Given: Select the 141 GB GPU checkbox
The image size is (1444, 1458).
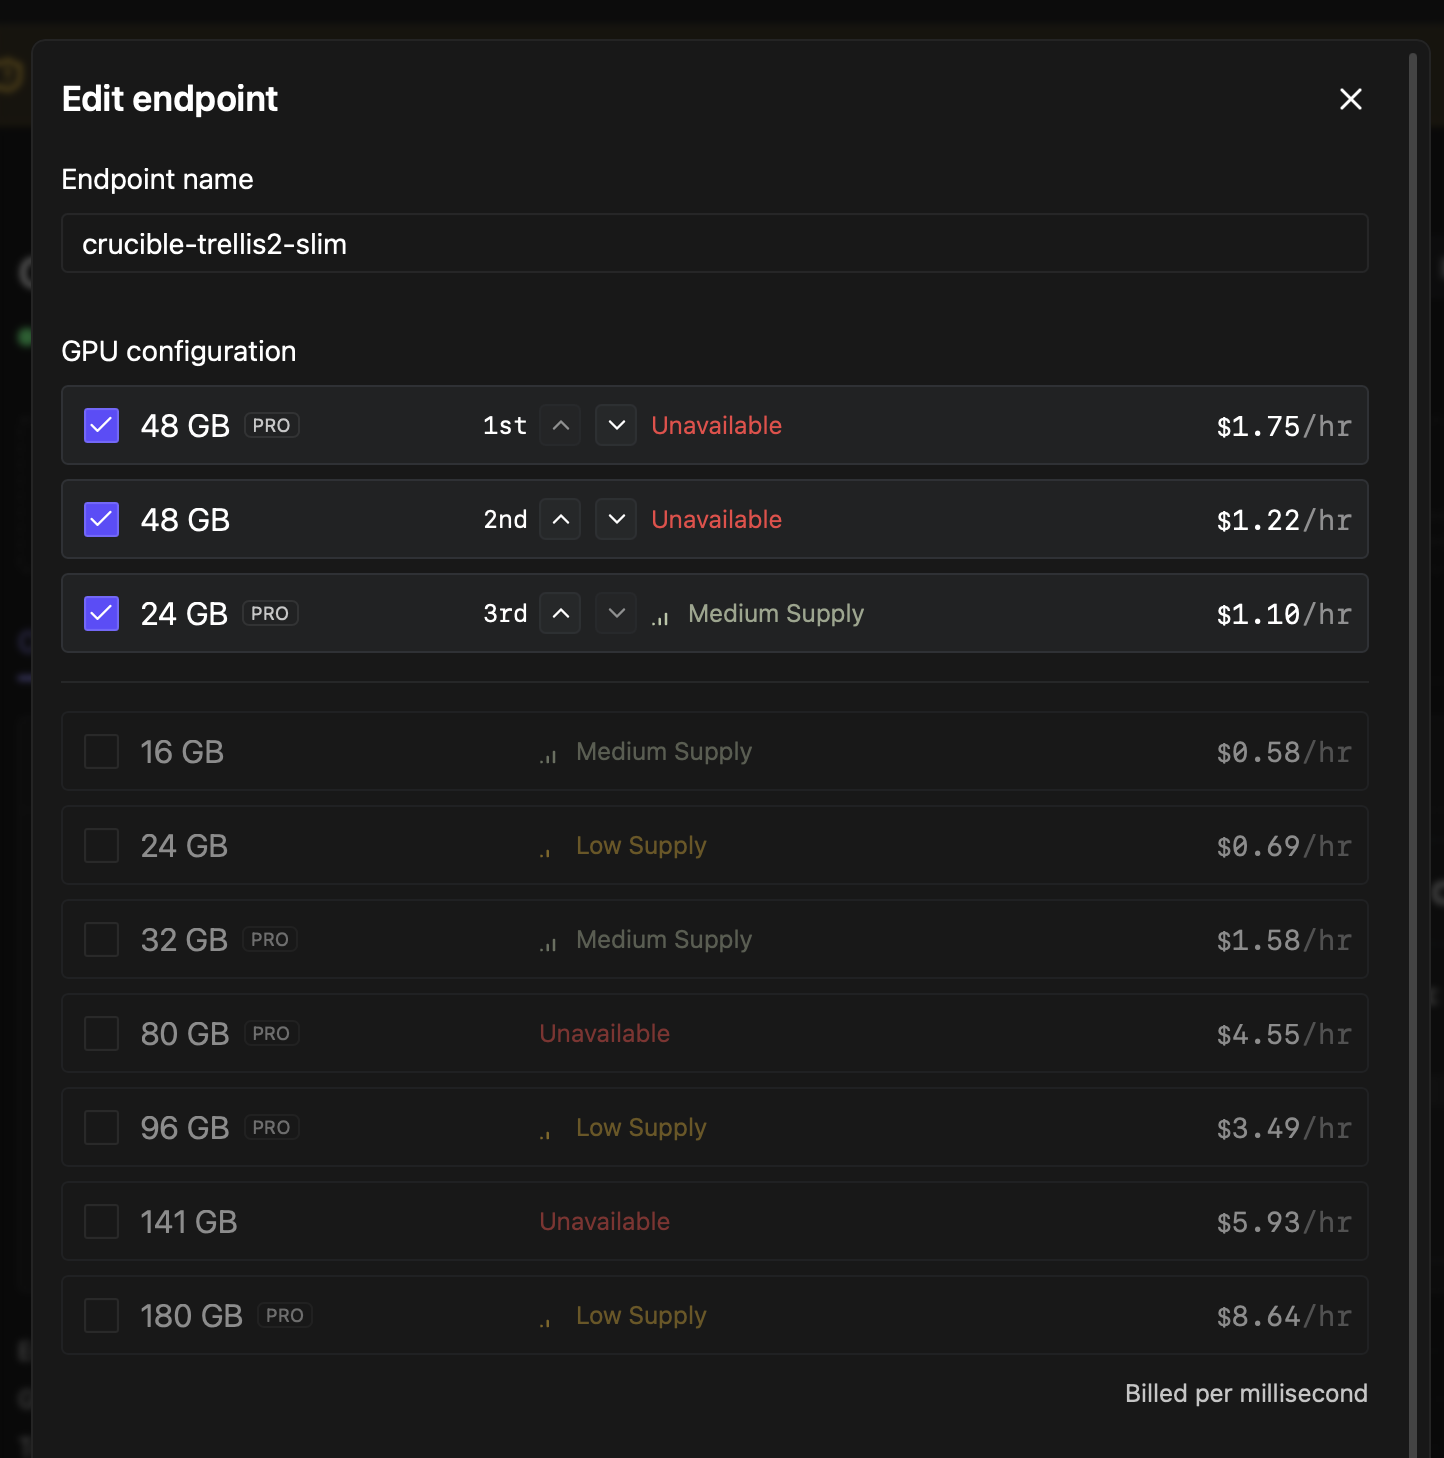Looking at the screenshot, I should coord(101,1221).
